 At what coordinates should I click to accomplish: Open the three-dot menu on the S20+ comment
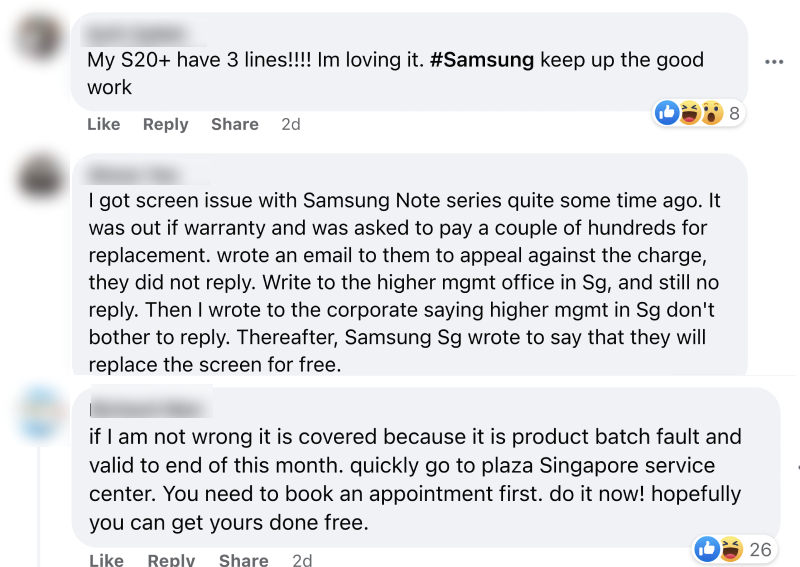tap(773, 61)
